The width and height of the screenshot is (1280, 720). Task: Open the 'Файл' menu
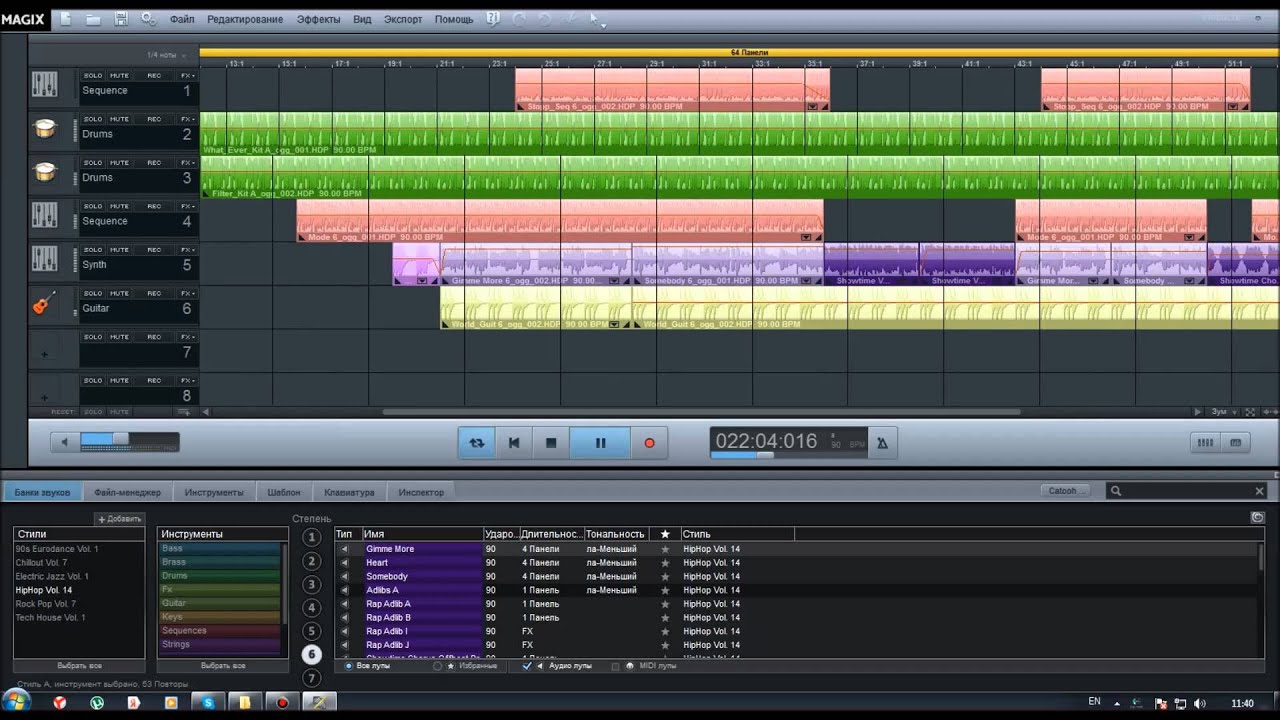pos(182,19)
